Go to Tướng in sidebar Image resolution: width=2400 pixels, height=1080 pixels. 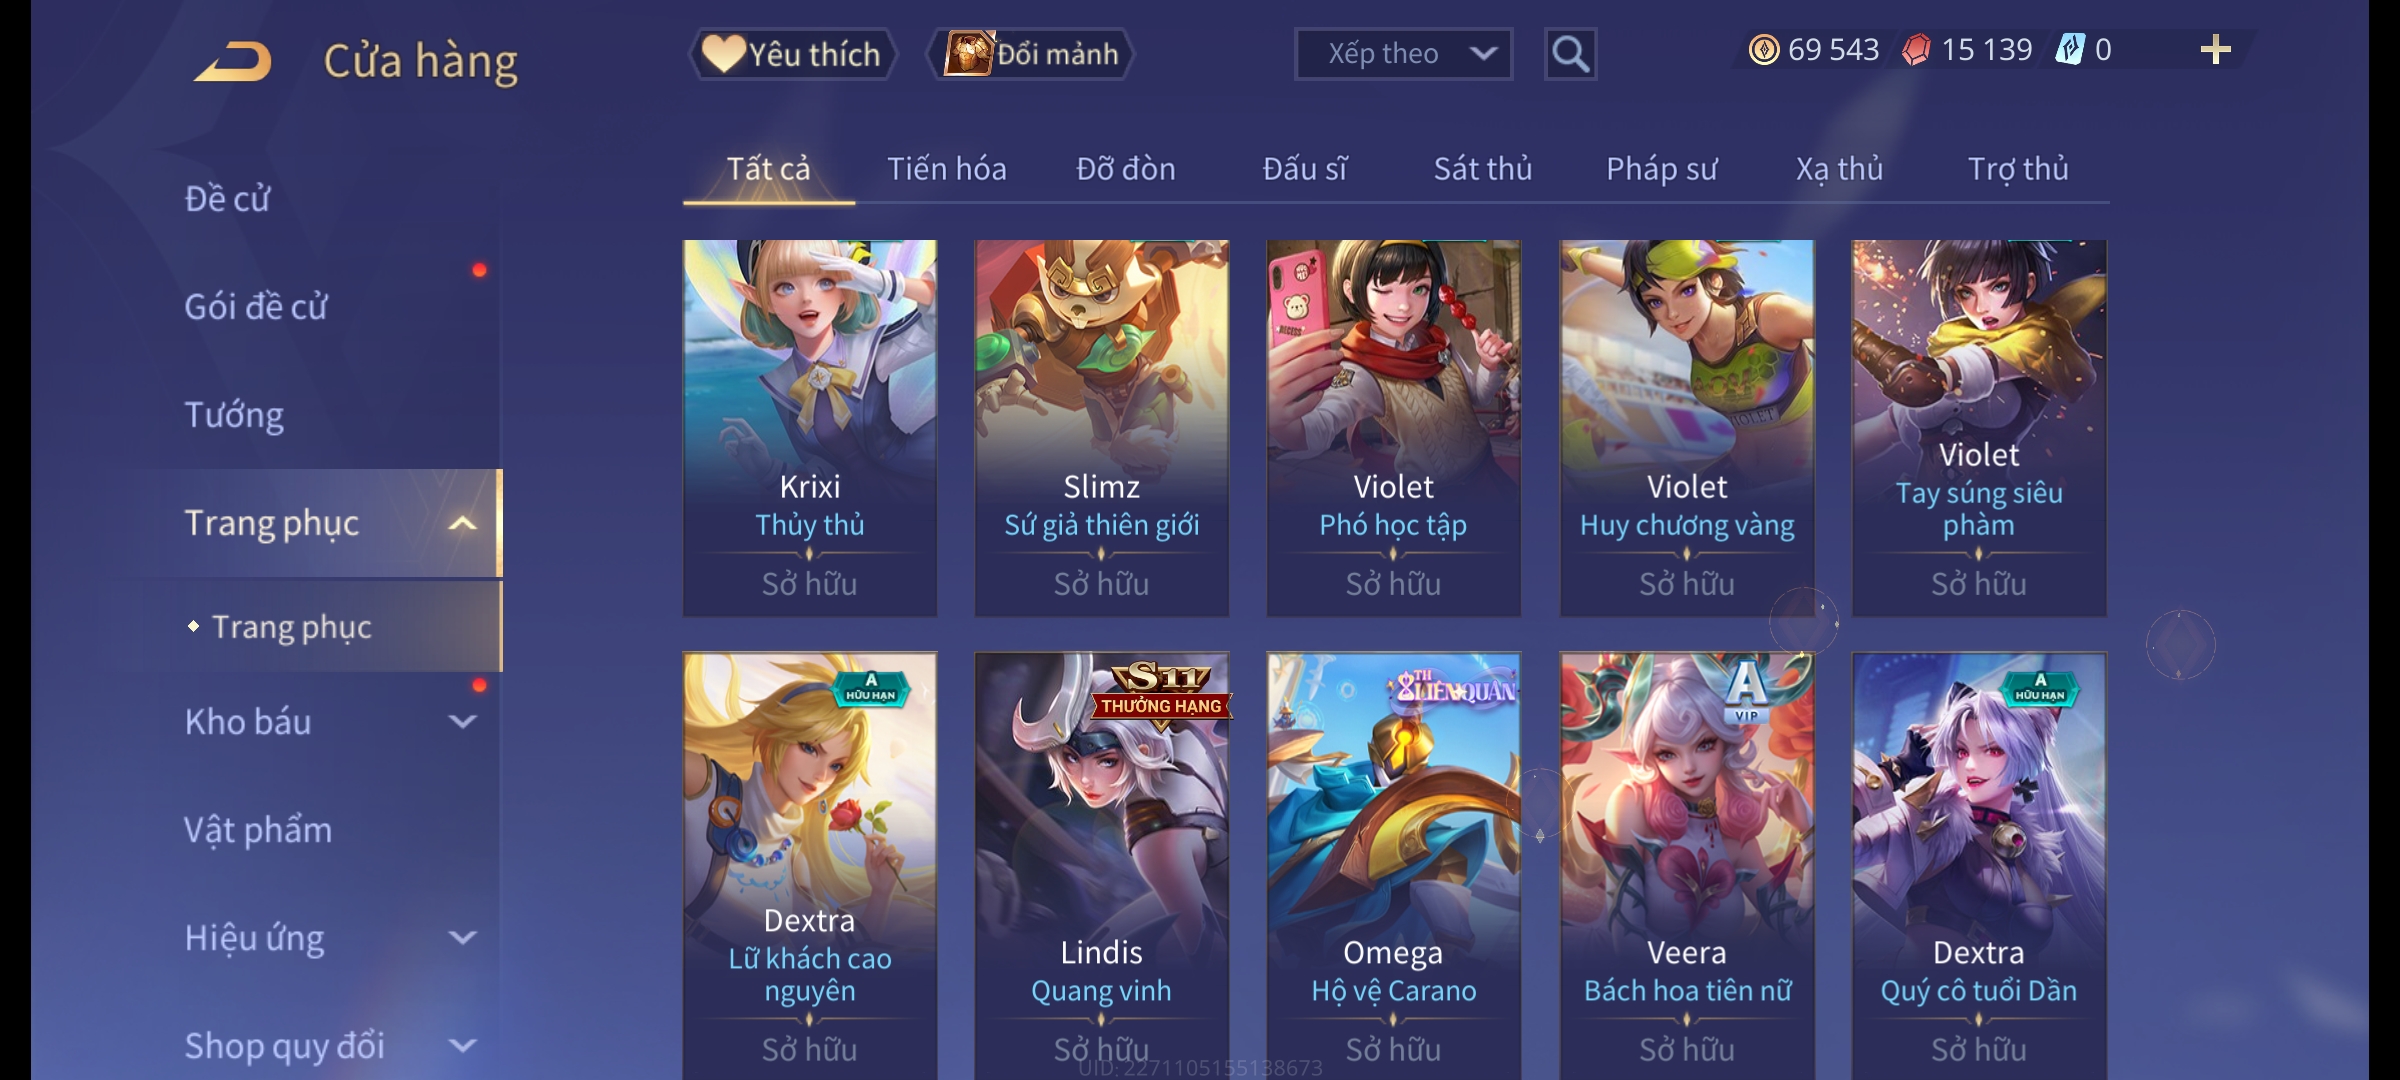click(234, 415)
